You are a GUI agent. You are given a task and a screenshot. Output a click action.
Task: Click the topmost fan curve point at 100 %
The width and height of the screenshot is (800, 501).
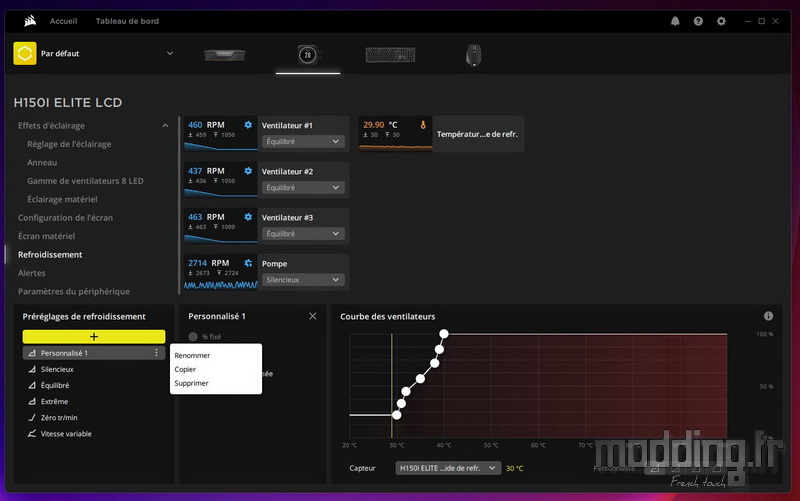click(x=444, y=334)
